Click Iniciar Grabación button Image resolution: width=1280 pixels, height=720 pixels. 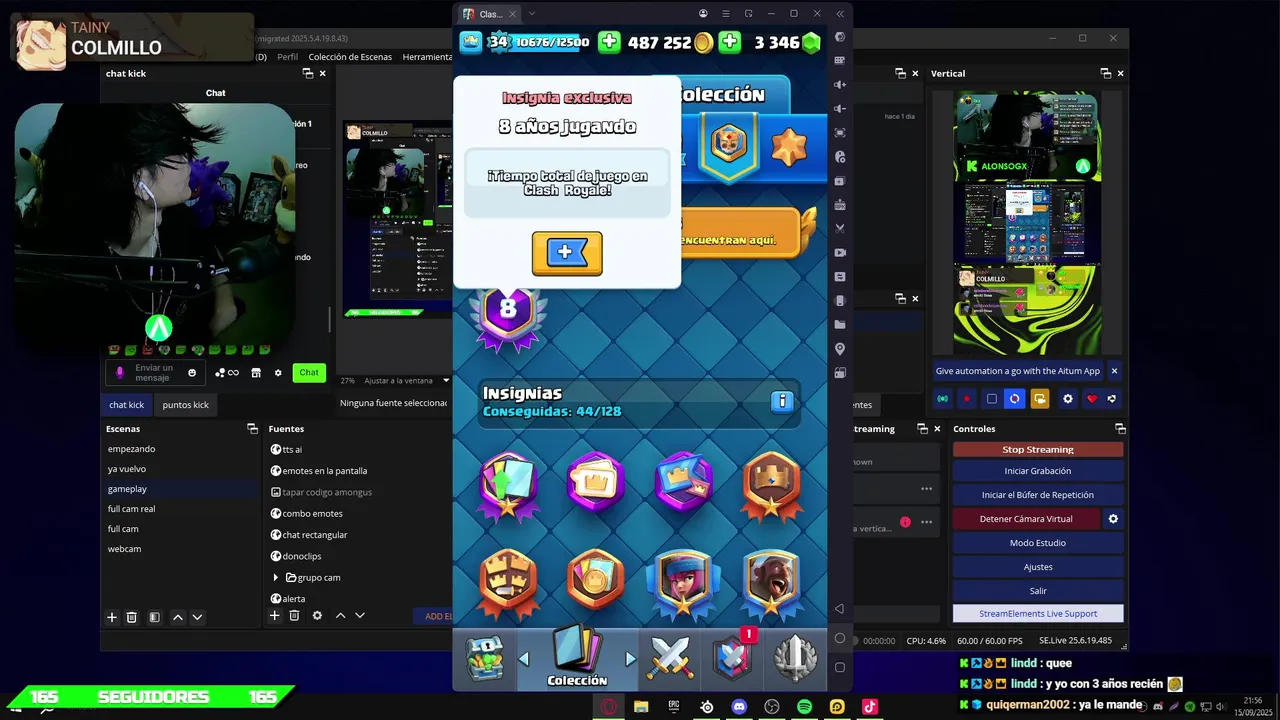(x=1038, y=471)
